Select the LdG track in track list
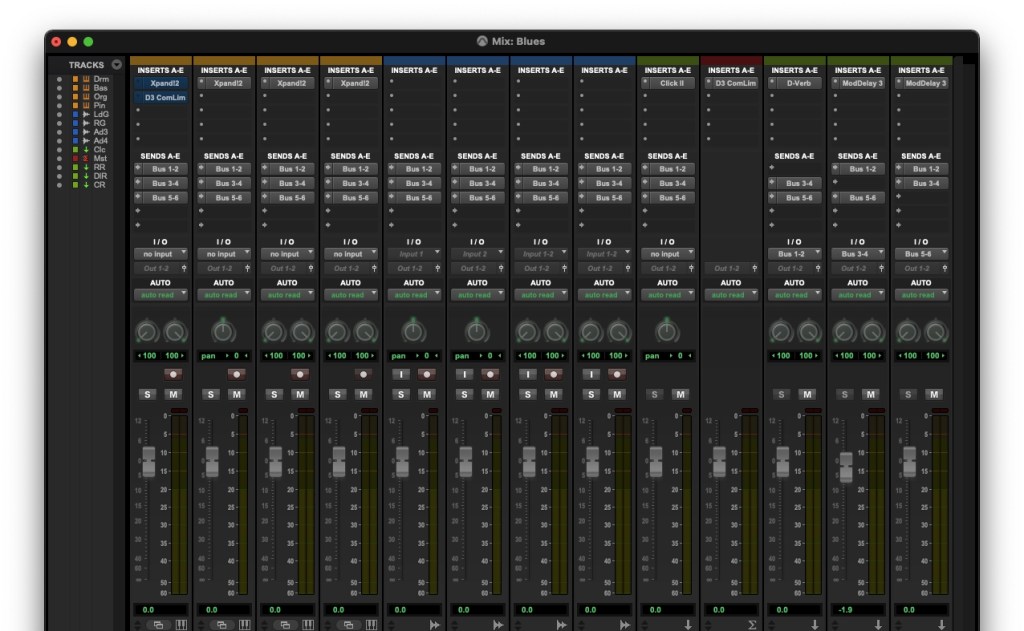This screenshot has width=1024, height=631. [x=101, y=115]
